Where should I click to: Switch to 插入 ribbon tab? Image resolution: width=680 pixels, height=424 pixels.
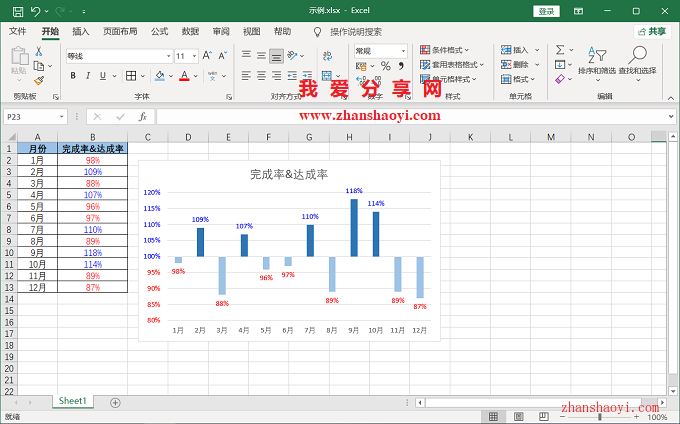click(x=81, y=31)
